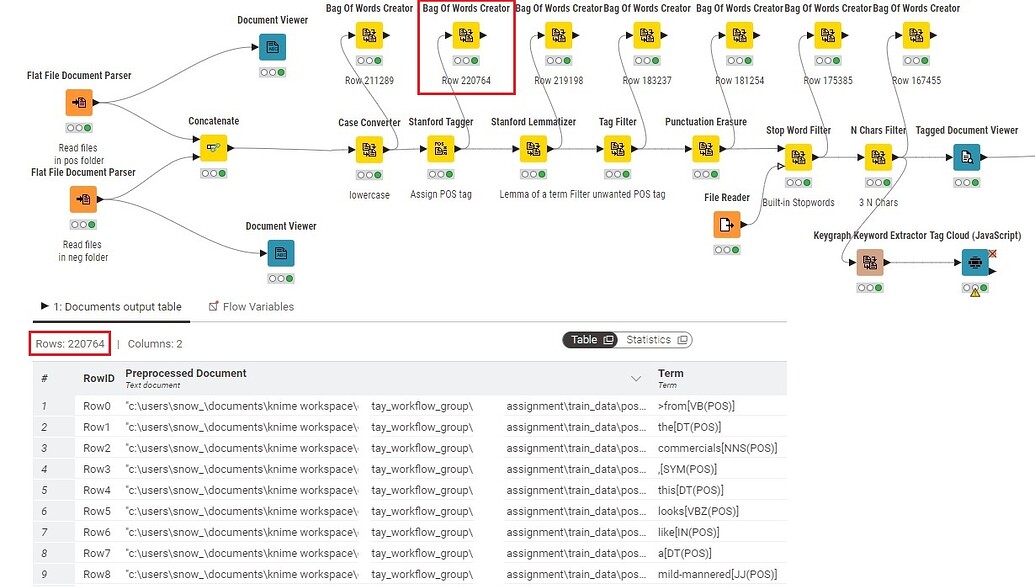Open the Tagged Document Viewer node
Image resolution: width=1035 pixels, height=588 pixels.
click(x=966, y=155)
